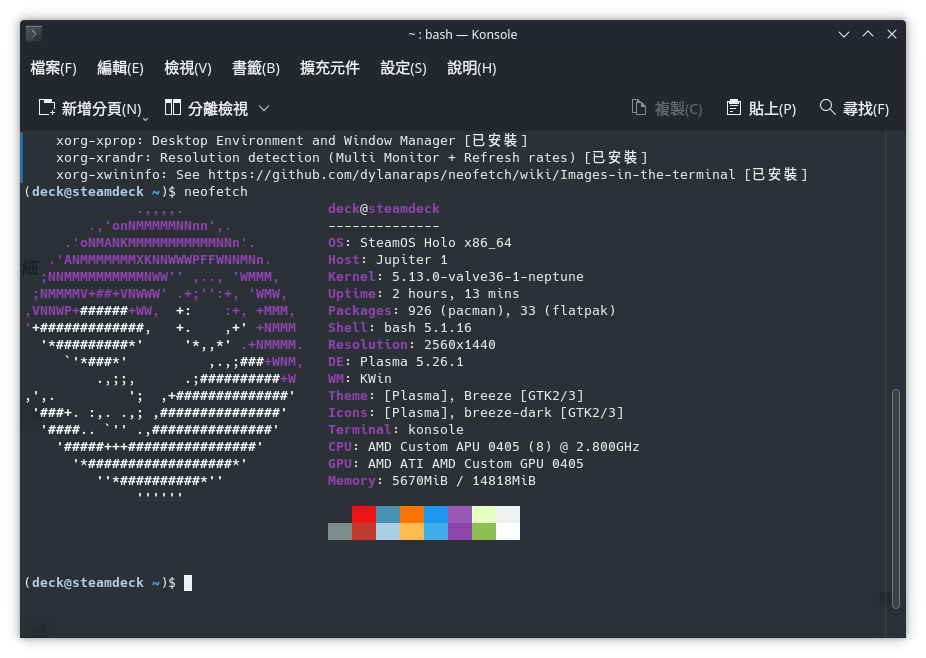Click the DE value 'Plasma 5.26.1'

(412, 361)
